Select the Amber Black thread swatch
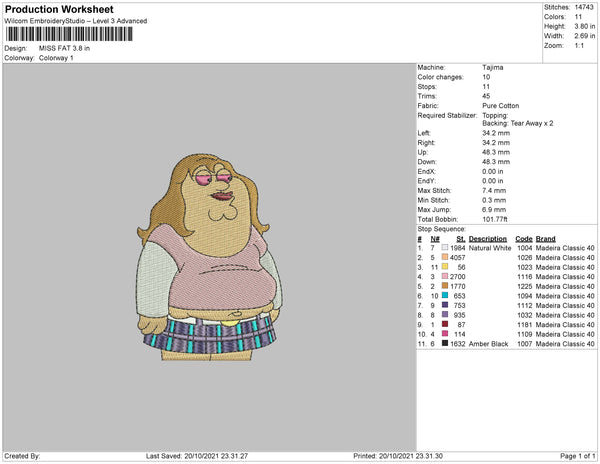 pyautogui.click(x=444, y=343)
